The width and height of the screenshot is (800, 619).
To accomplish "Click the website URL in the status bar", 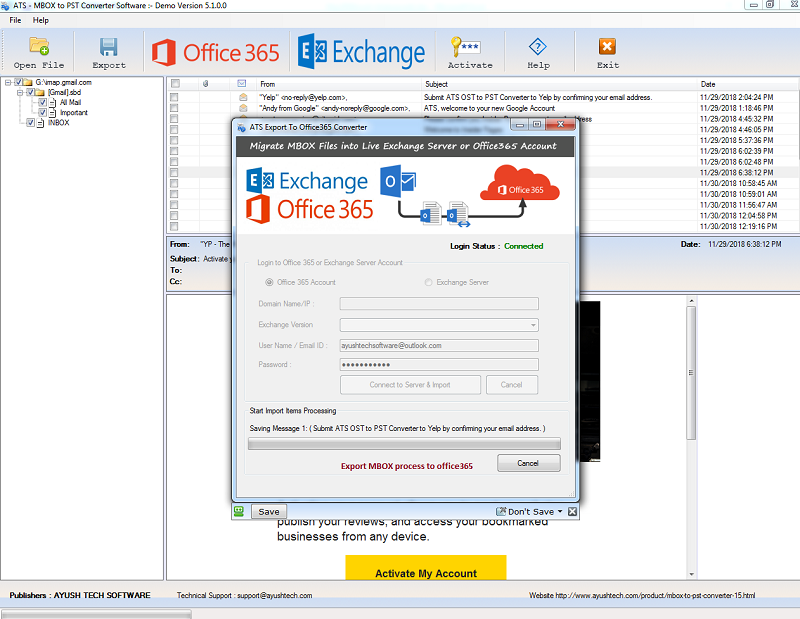I will click(655, 595).
